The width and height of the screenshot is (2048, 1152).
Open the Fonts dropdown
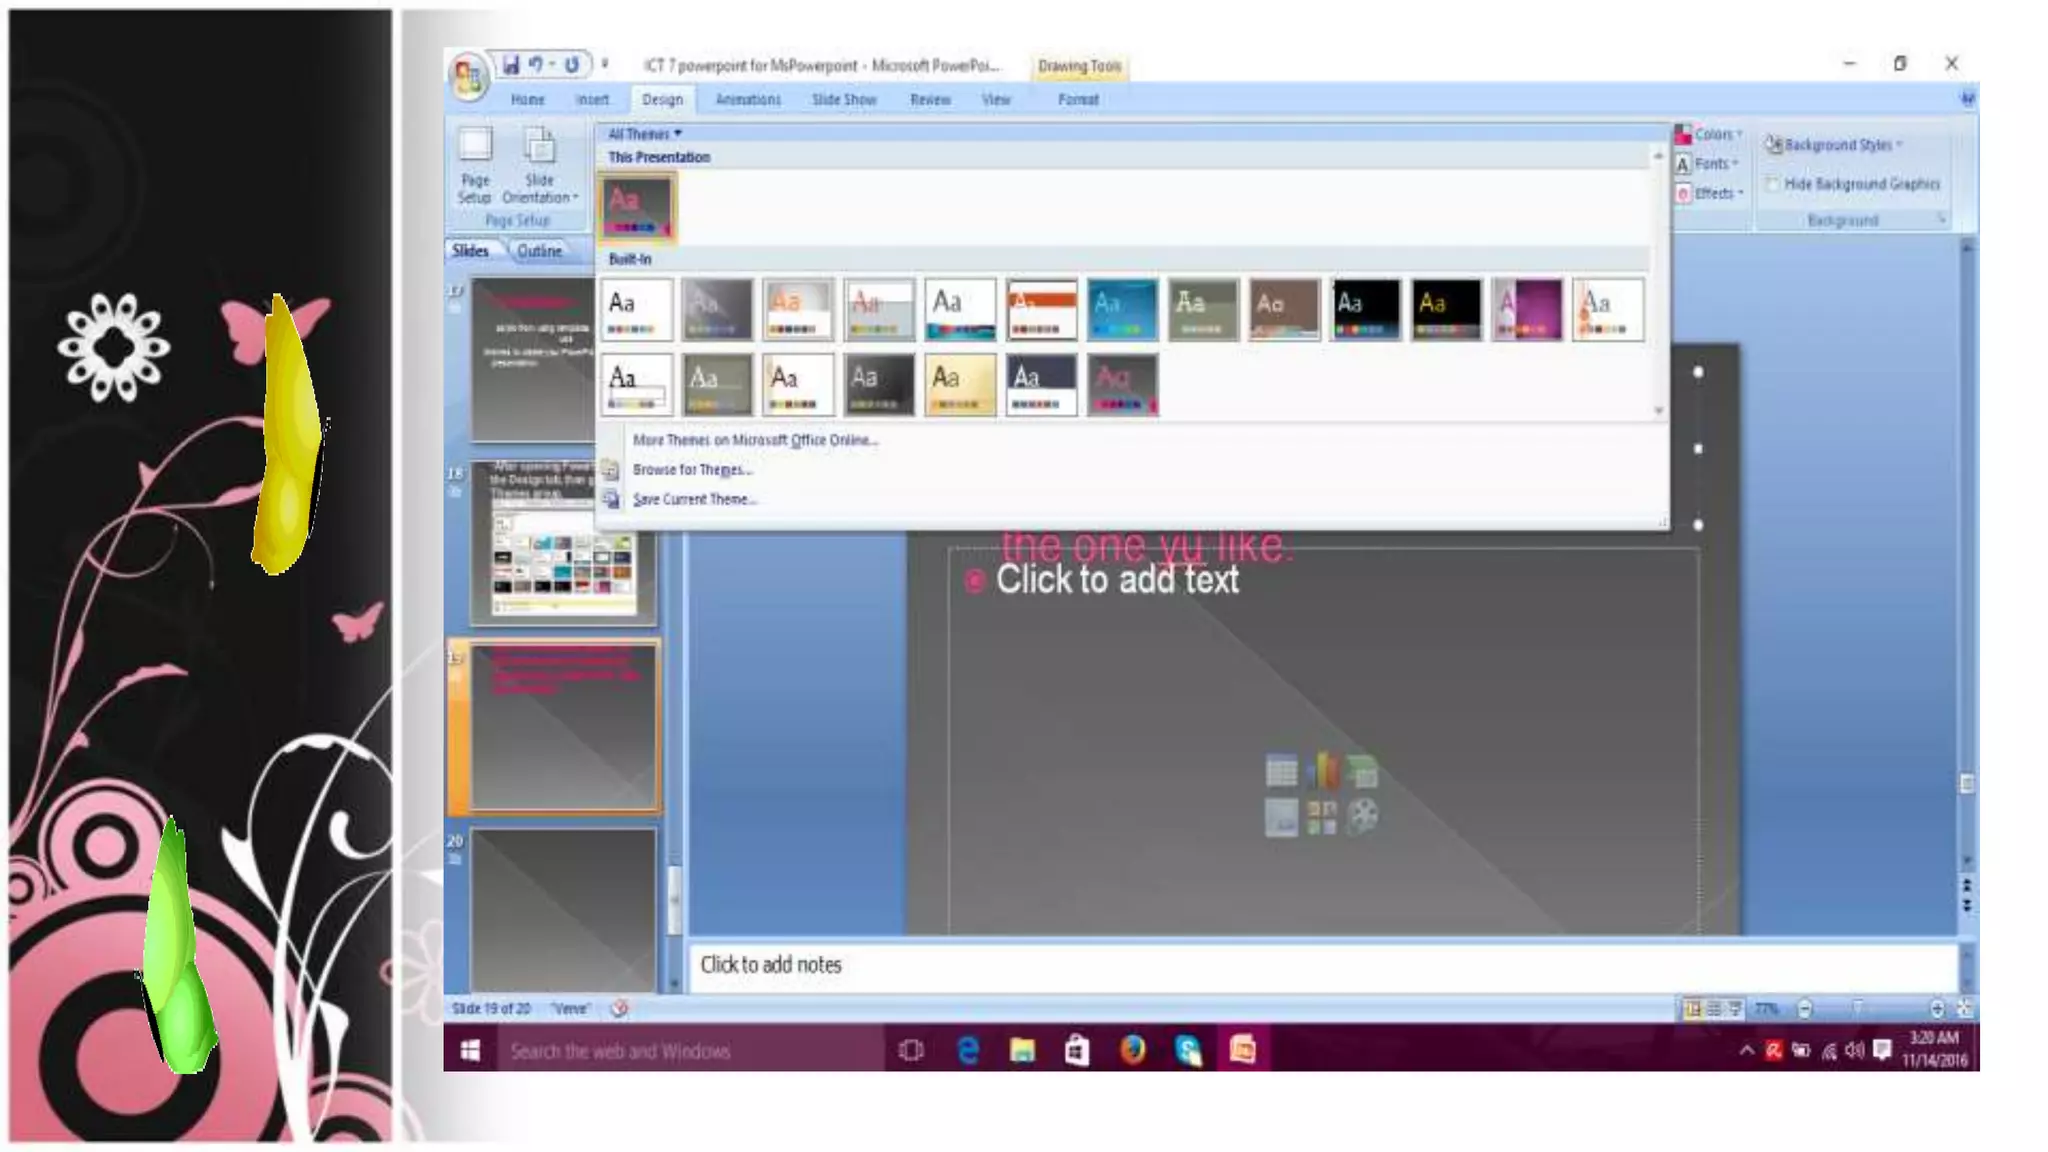1710,164
